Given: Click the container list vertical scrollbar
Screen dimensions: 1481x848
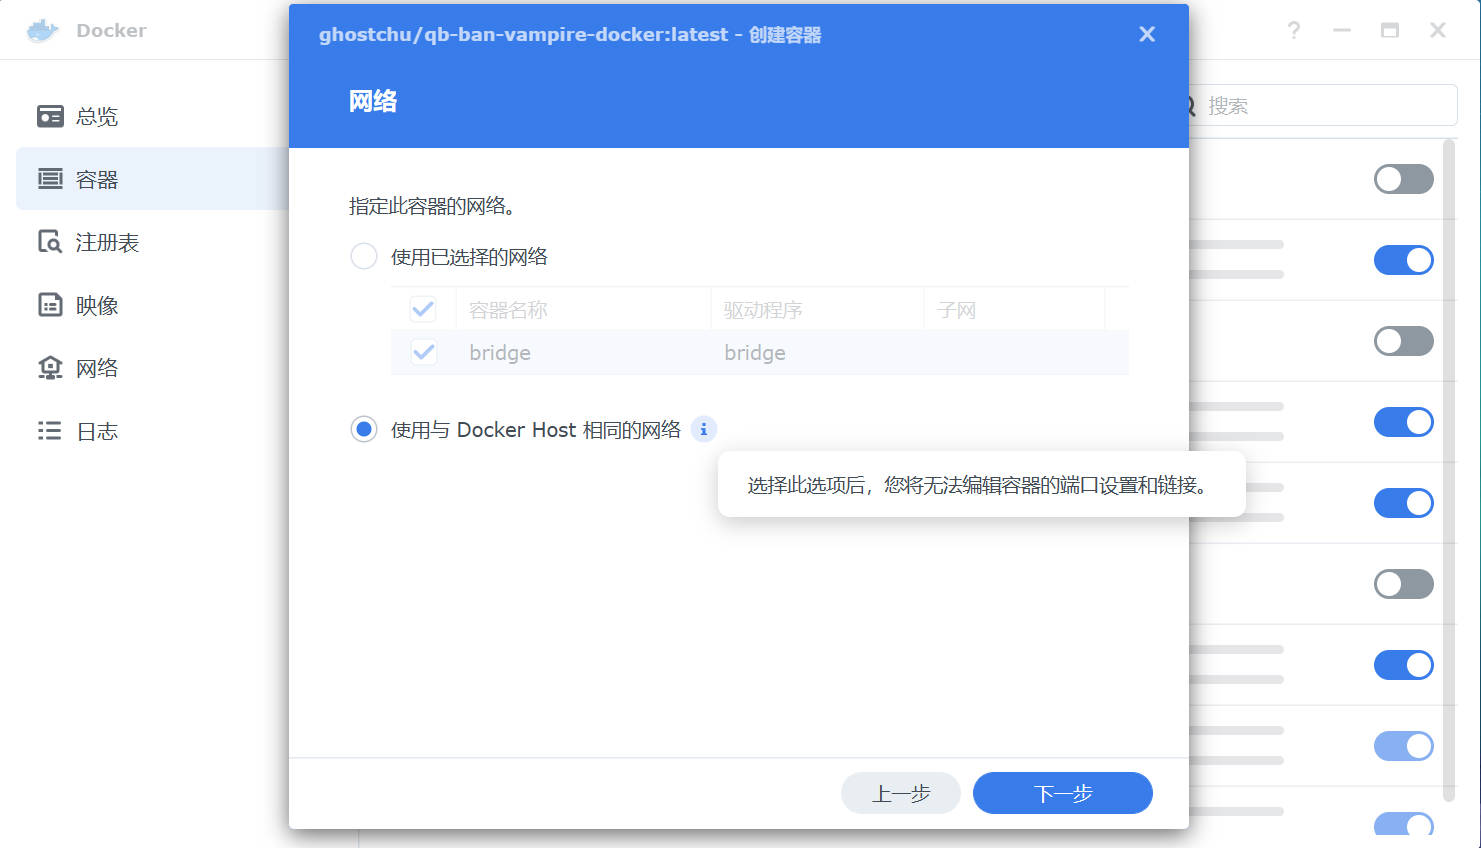Looking at the screenshot, I should [1449, 470].
